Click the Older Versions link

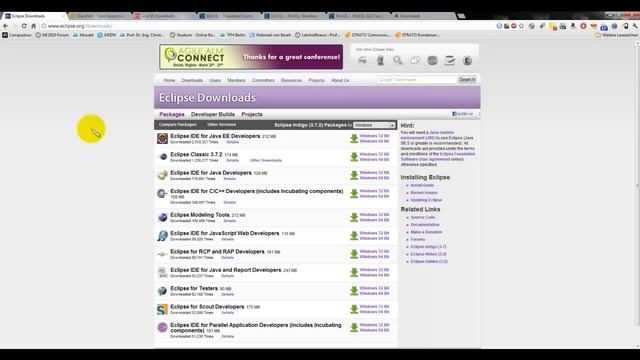(221, 124)
